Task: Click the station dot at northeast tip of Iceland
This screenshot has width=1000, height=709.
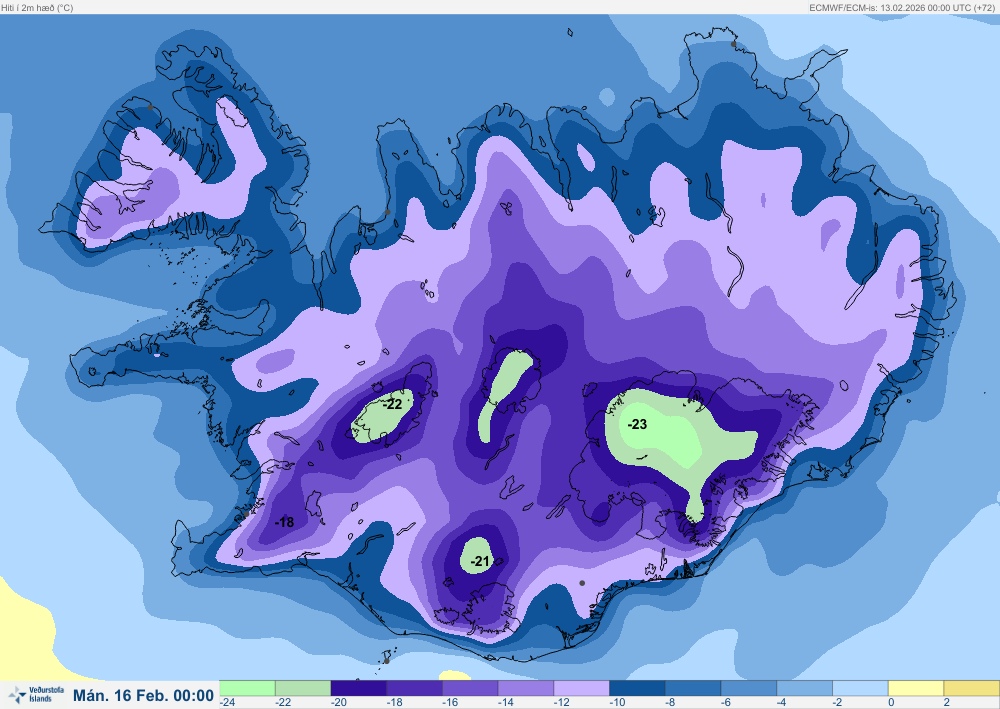Action: pos(733,44)
